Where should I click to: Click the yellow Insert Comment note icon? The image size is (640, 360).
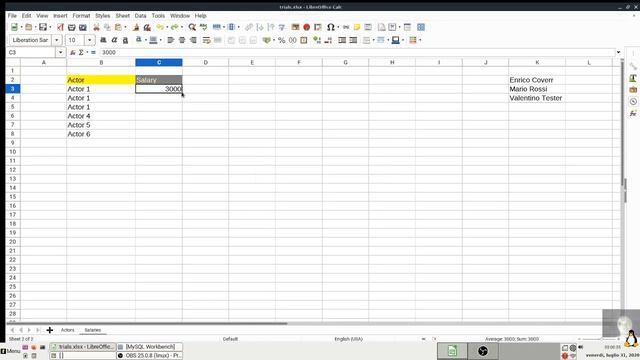tap(357, 27)
